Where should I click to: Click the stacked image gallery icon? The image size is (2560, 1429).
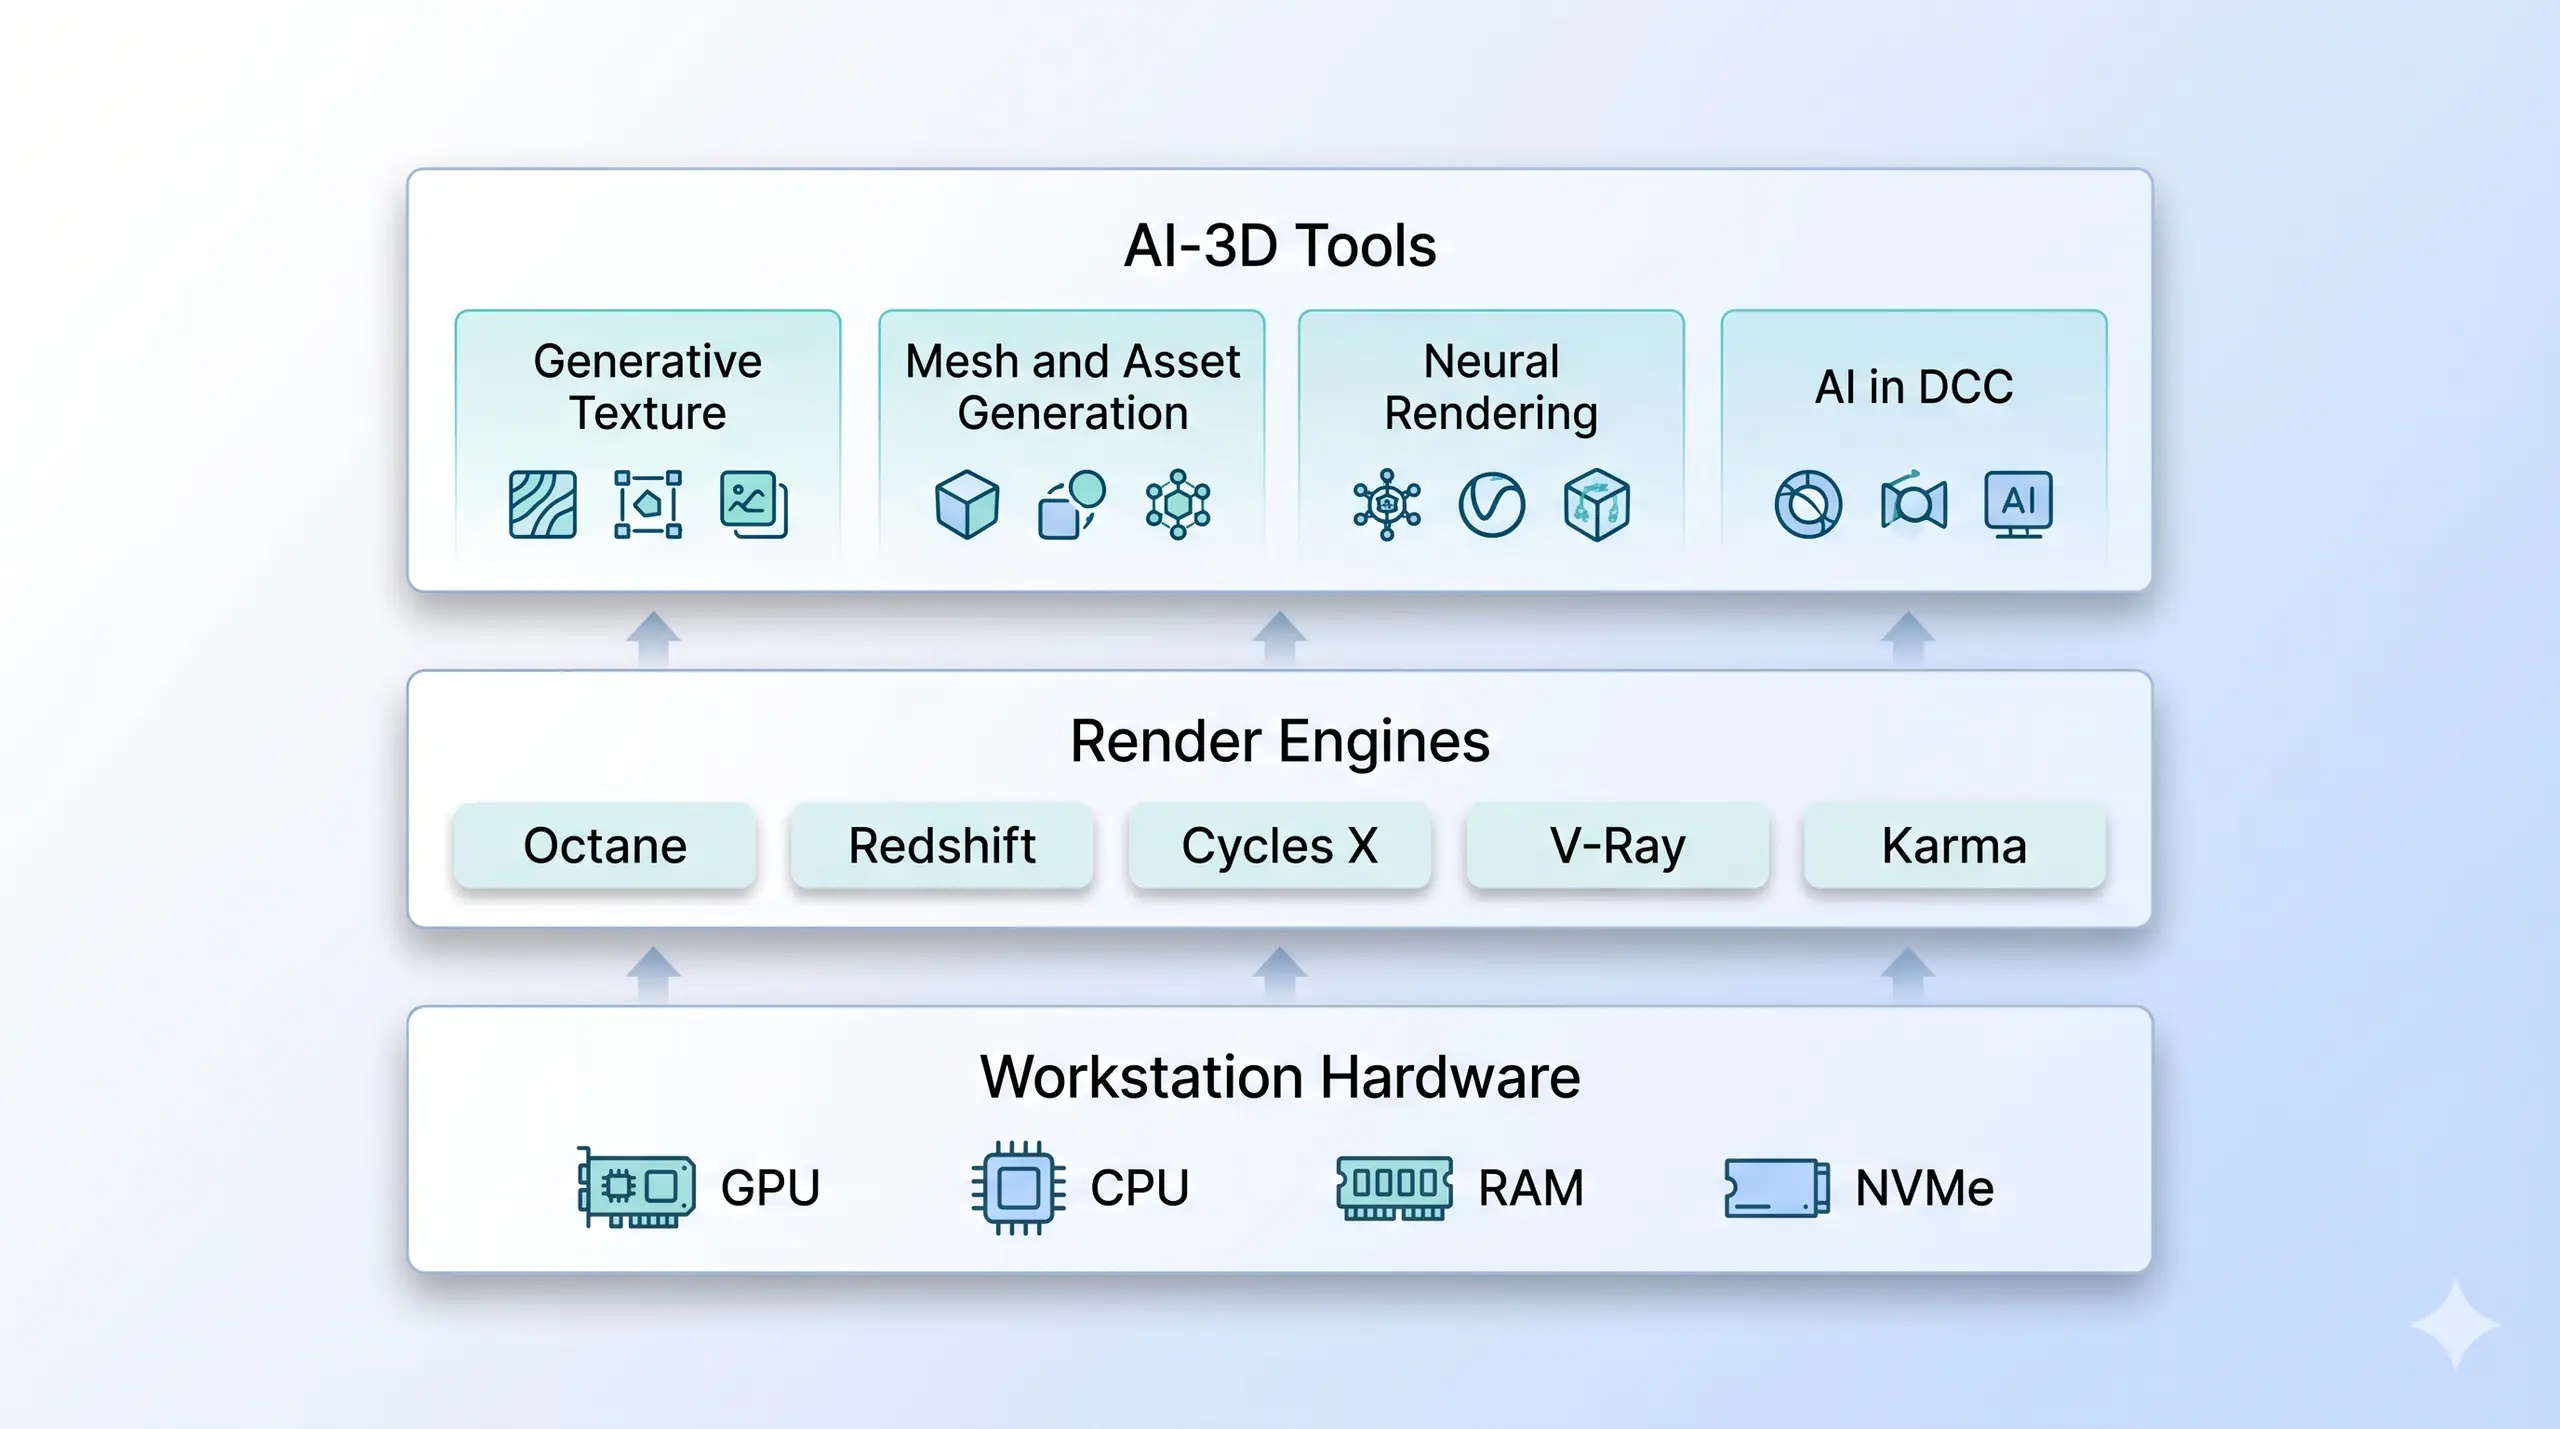coord(754,504)
